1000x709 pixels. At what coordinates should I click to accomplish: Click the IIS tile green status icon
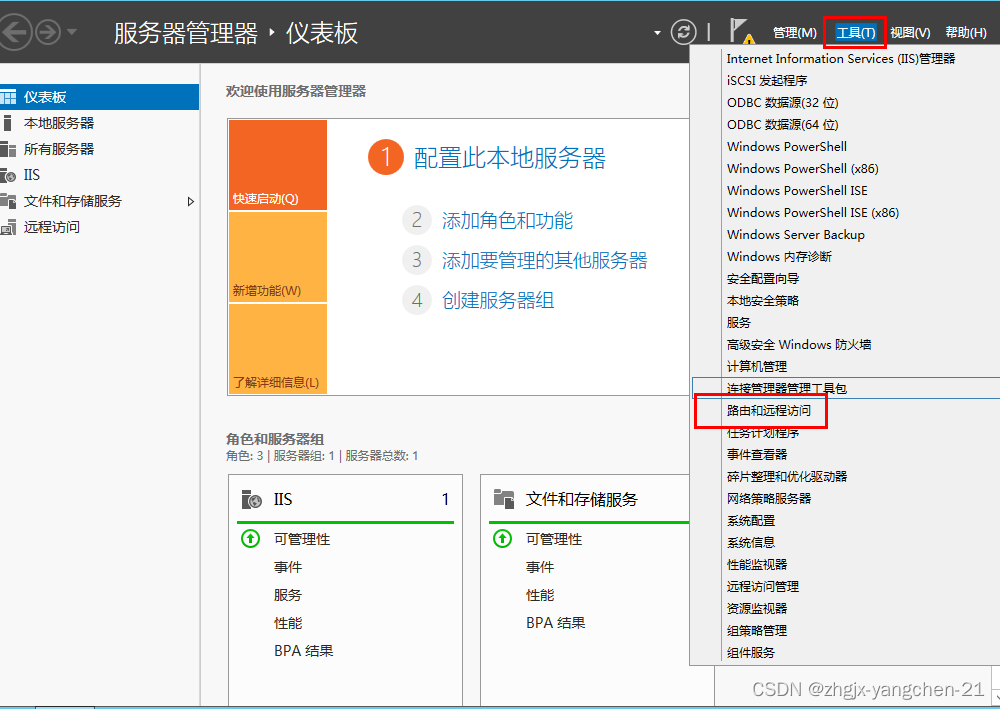point(250,539)
